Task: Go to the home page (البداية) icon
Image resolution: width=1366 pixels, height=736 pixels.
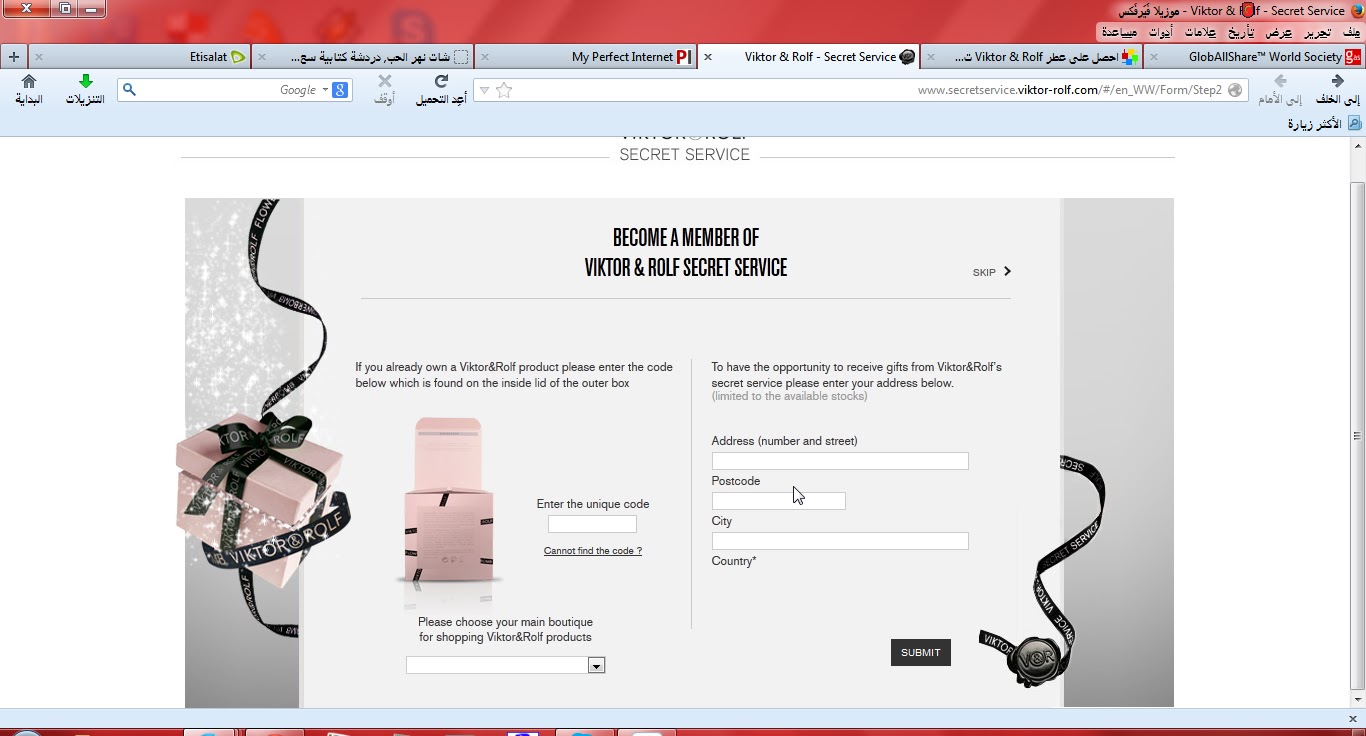Action: (x=29, y=81)
